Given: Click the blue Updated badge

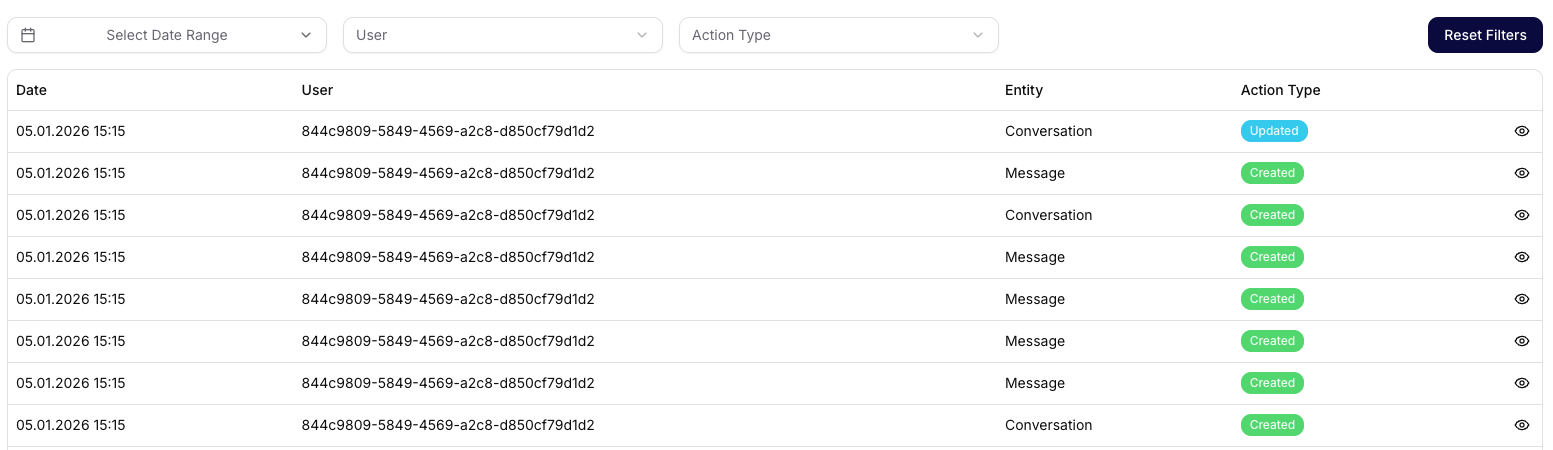Looking at the screenshot, I should pyautogui.click(x=1274, y=131).
